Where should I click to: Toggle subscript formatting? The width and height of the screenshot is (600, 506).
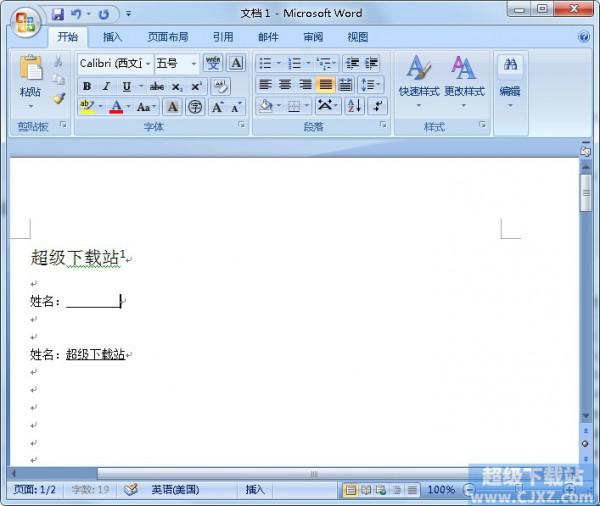click(x=177, y=87)
